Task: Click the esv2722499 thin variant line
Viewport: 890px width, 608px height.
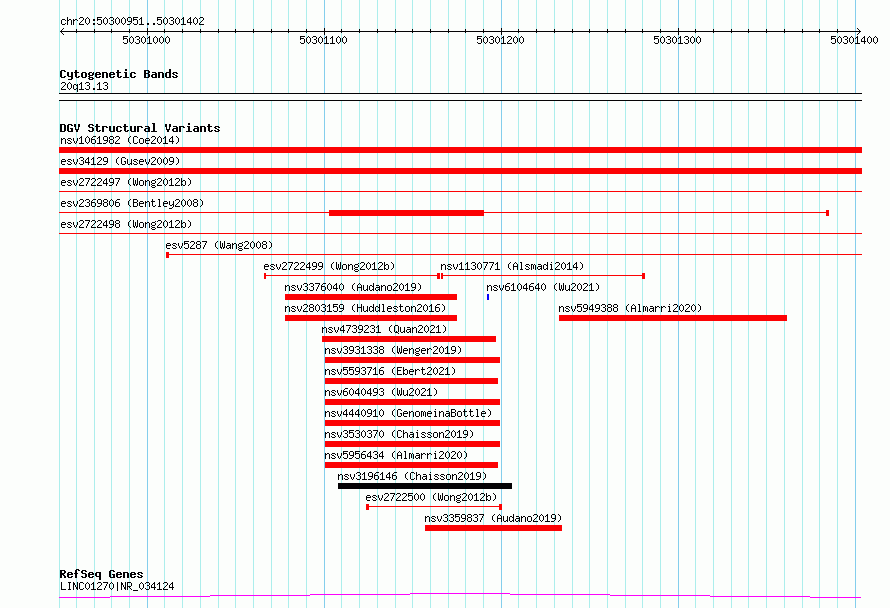Action: pyautogui.click(x=352, y=276)
